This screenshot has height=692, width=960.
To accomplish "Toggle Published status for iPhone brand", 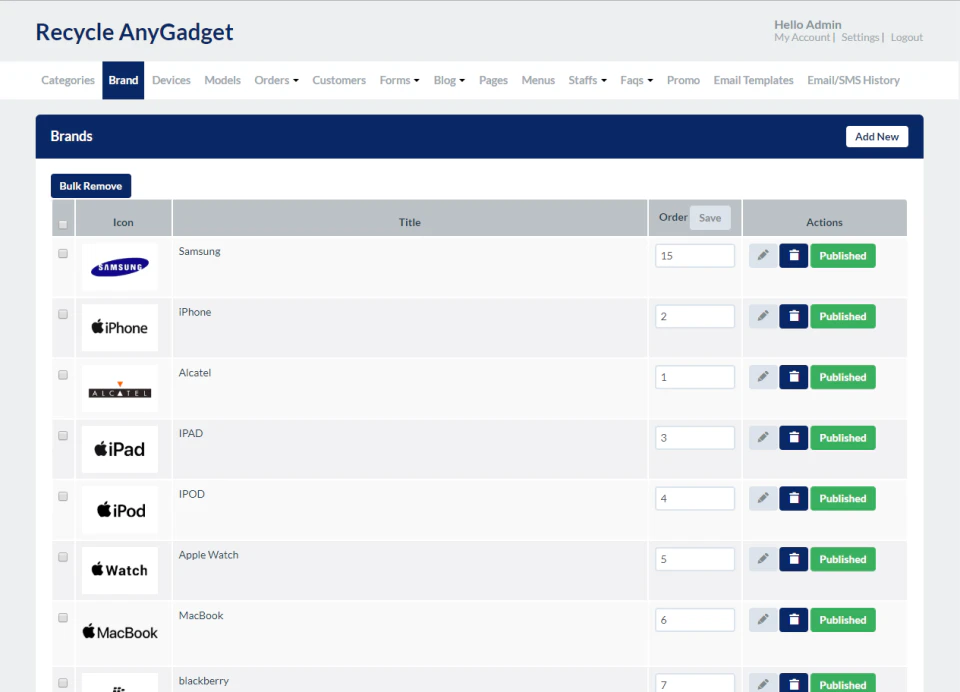I will click(x=843, y=316).
